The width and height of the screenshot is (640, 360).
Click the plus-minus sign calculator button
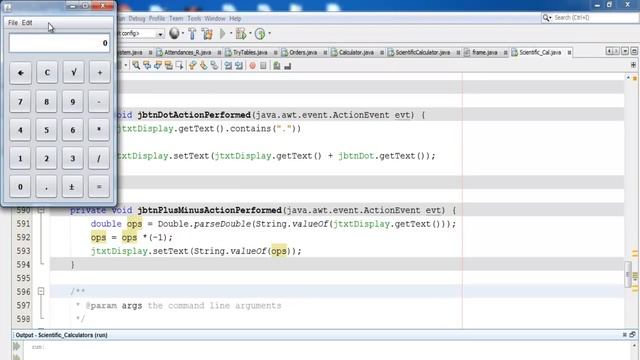pos(72,187)
